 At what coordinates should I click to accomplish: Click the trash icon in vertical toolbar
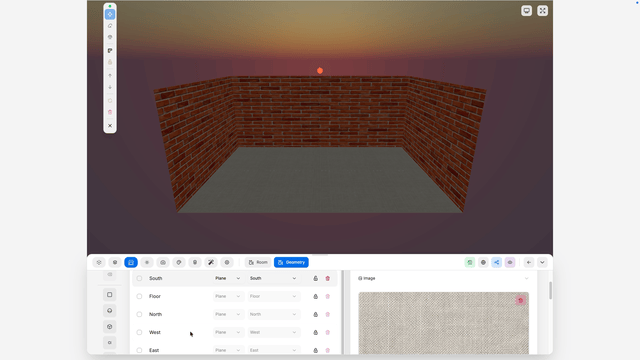[x=110, y=112]
